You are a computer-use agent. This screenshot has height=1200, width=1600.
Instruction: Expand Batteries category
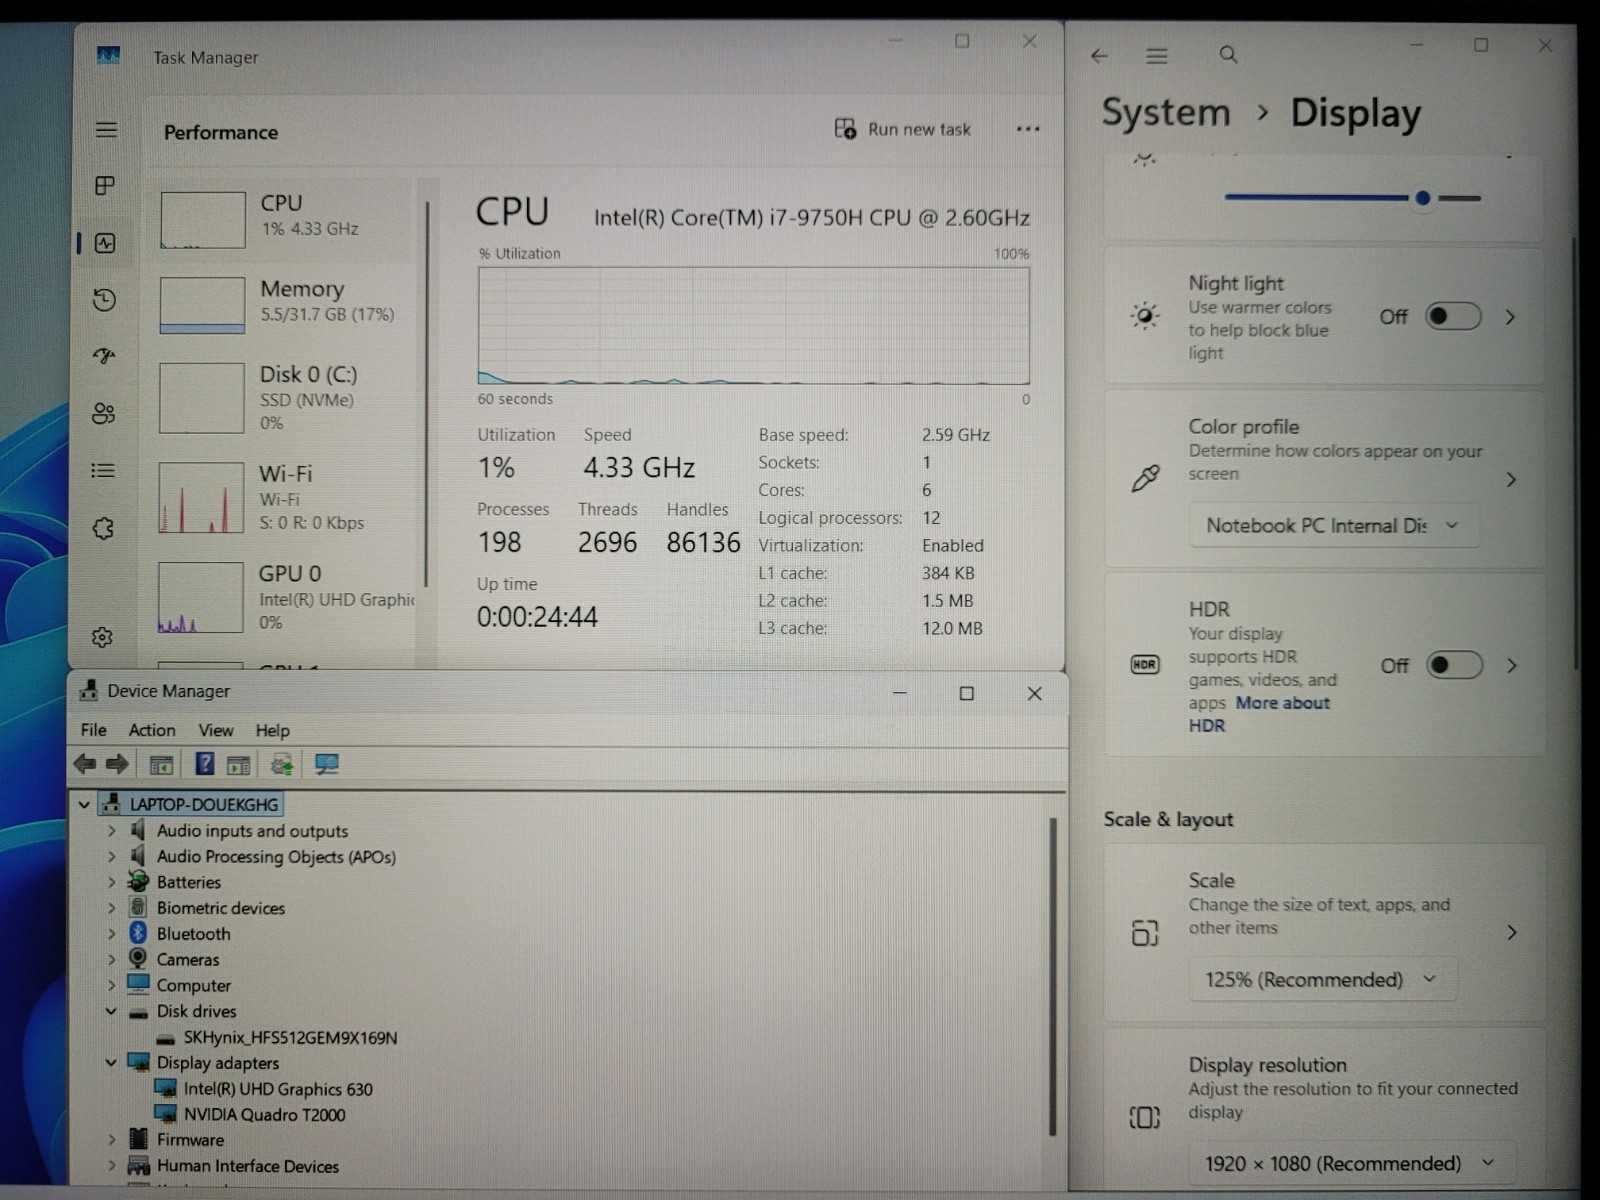coord(111,882)
